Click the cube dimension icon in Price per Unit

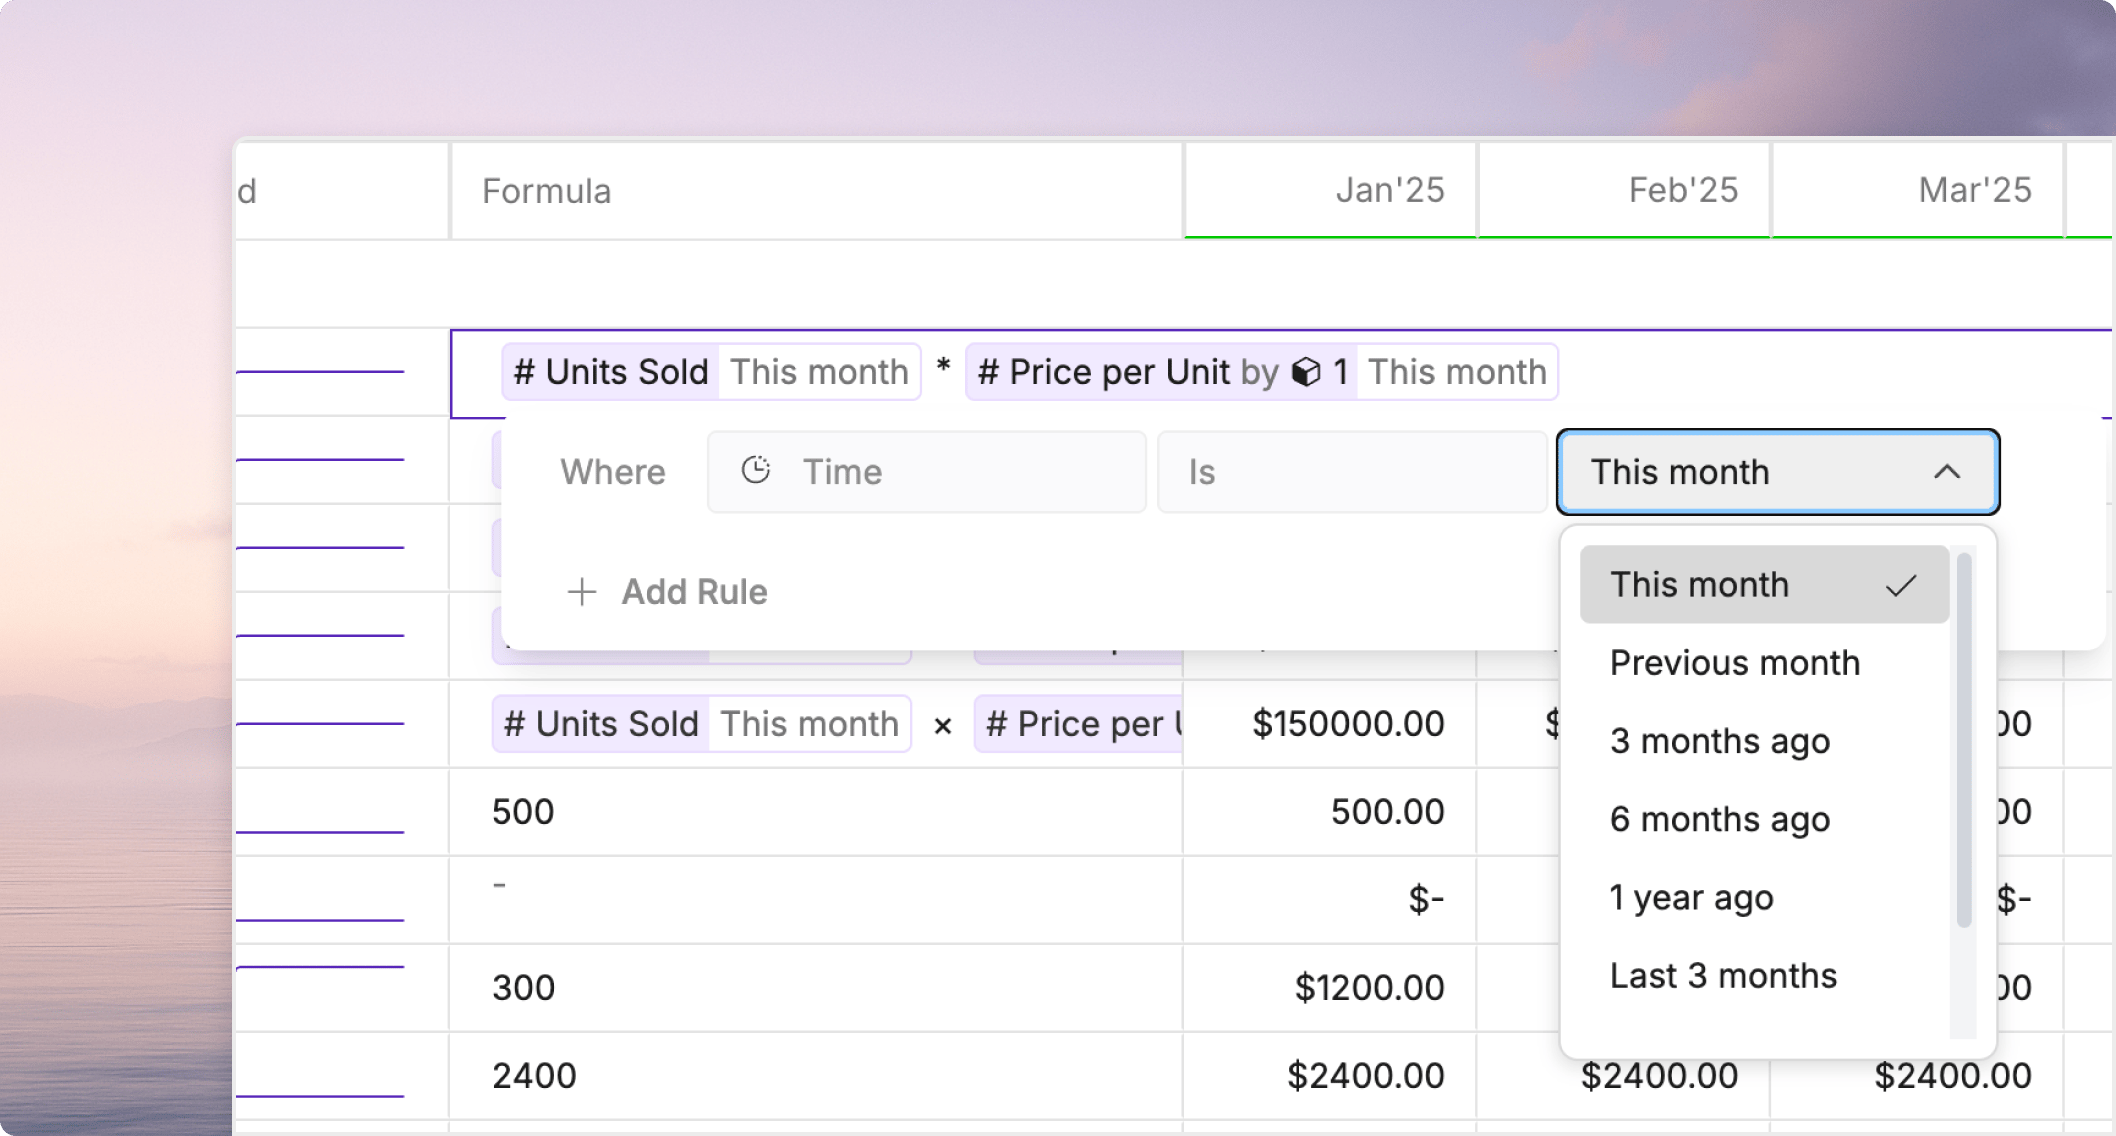pos(1306,372)
